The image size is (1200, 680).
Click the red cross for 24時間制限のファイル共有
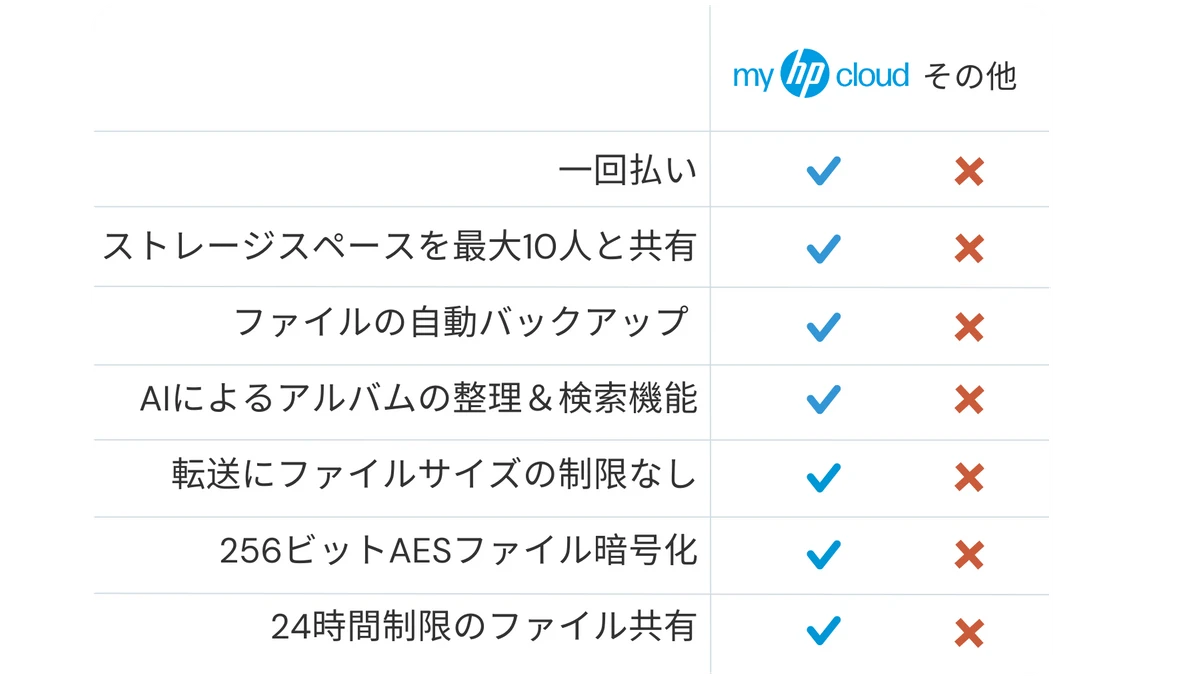[969, 632]
